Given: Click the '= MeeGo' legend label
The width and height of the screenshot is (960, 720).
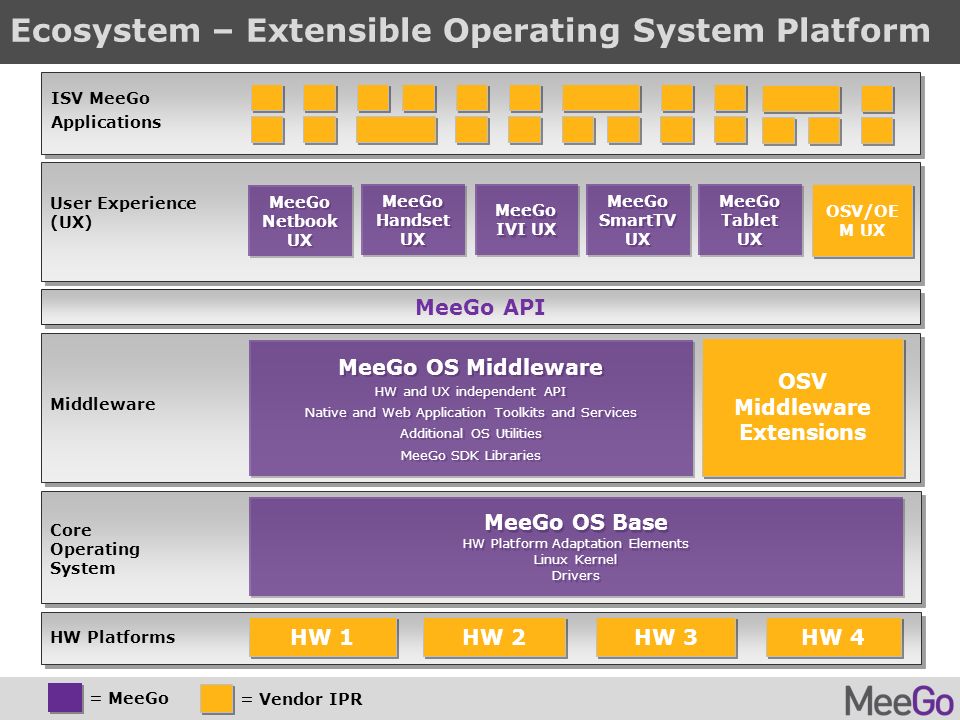Looking at the screenshot, I should tap(129, 698).
